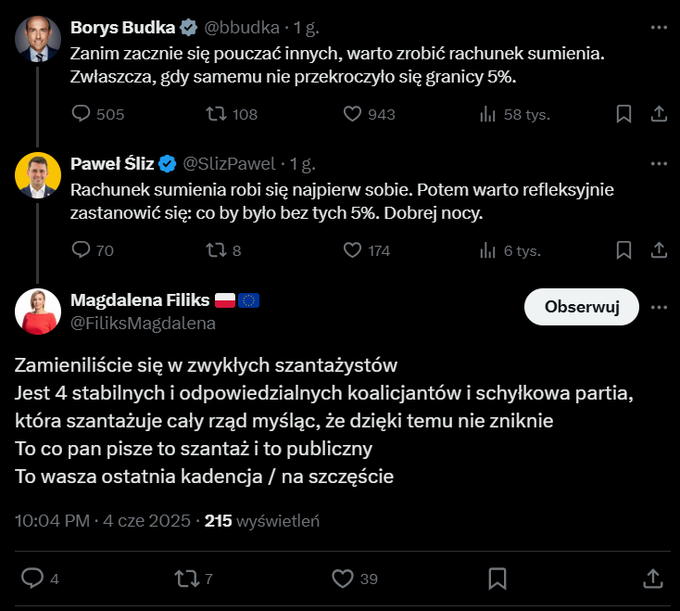Viewport: 680px width, 611px height.
Task: Share Magdalena Filiks's main tweet
Action: (x=653, y=577)
